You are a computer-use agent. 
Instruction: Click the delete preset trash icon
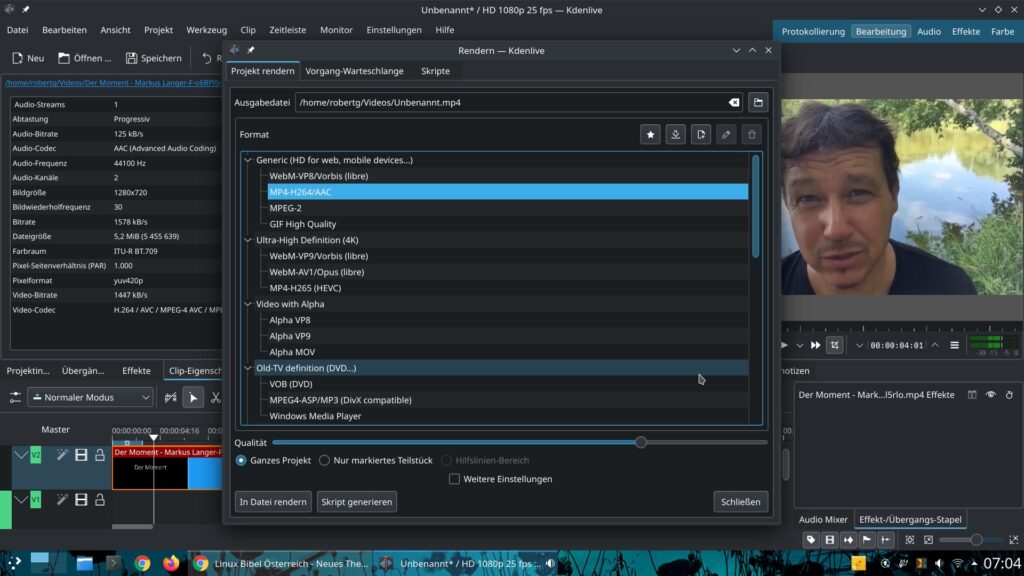(752, 135)
